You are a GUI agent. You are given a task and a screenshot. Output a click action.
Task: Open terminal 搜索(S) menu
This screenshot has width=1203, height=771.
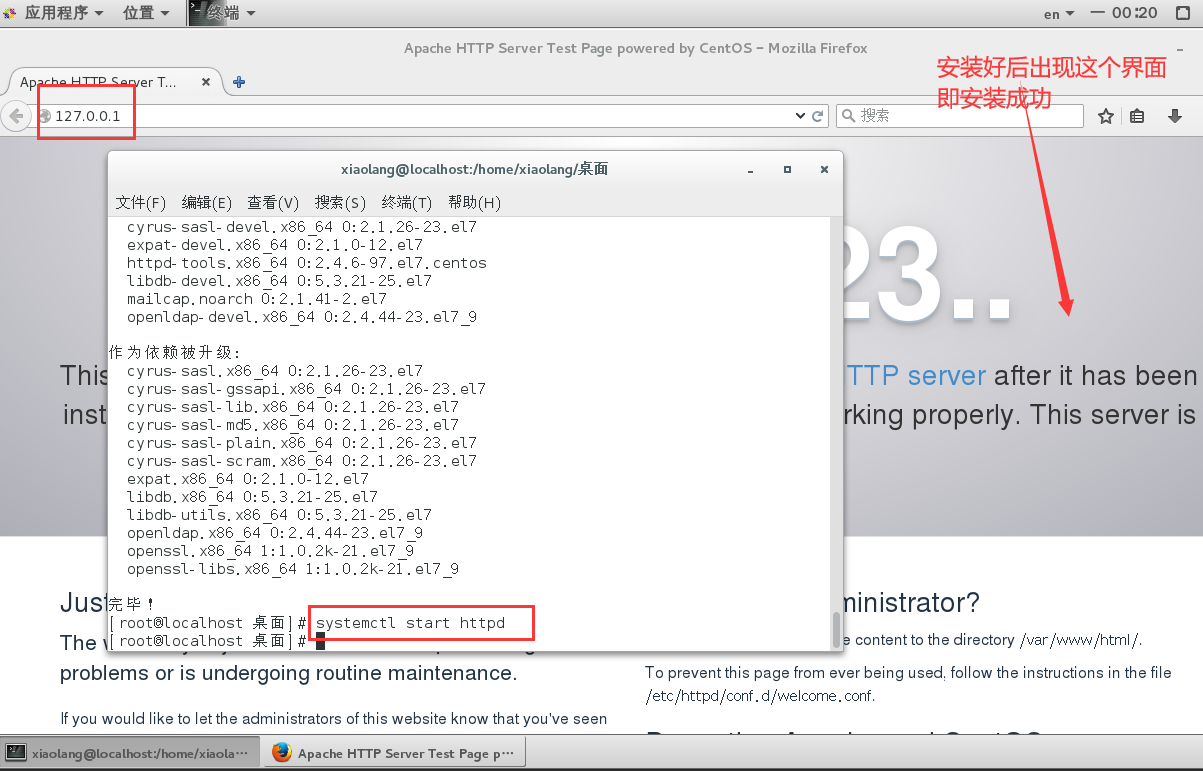[x=340, y=202]
